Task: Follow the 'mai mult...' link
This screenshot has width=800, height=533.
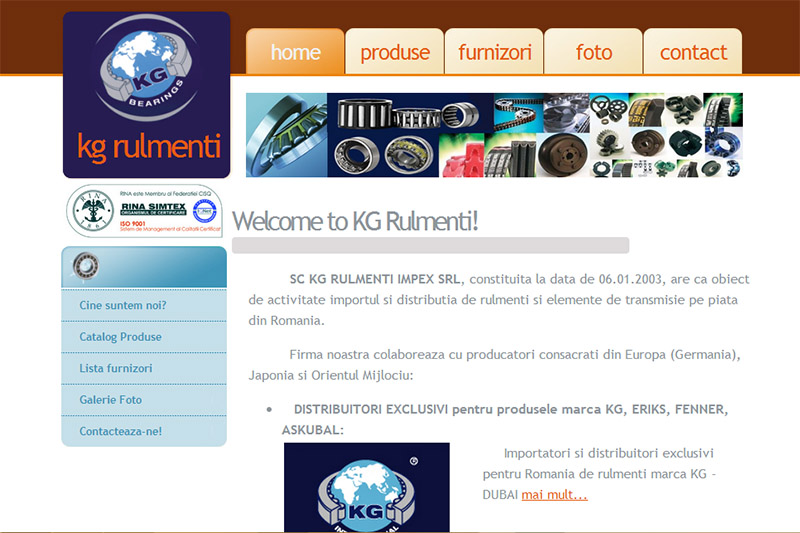Action: click(555, 495)
